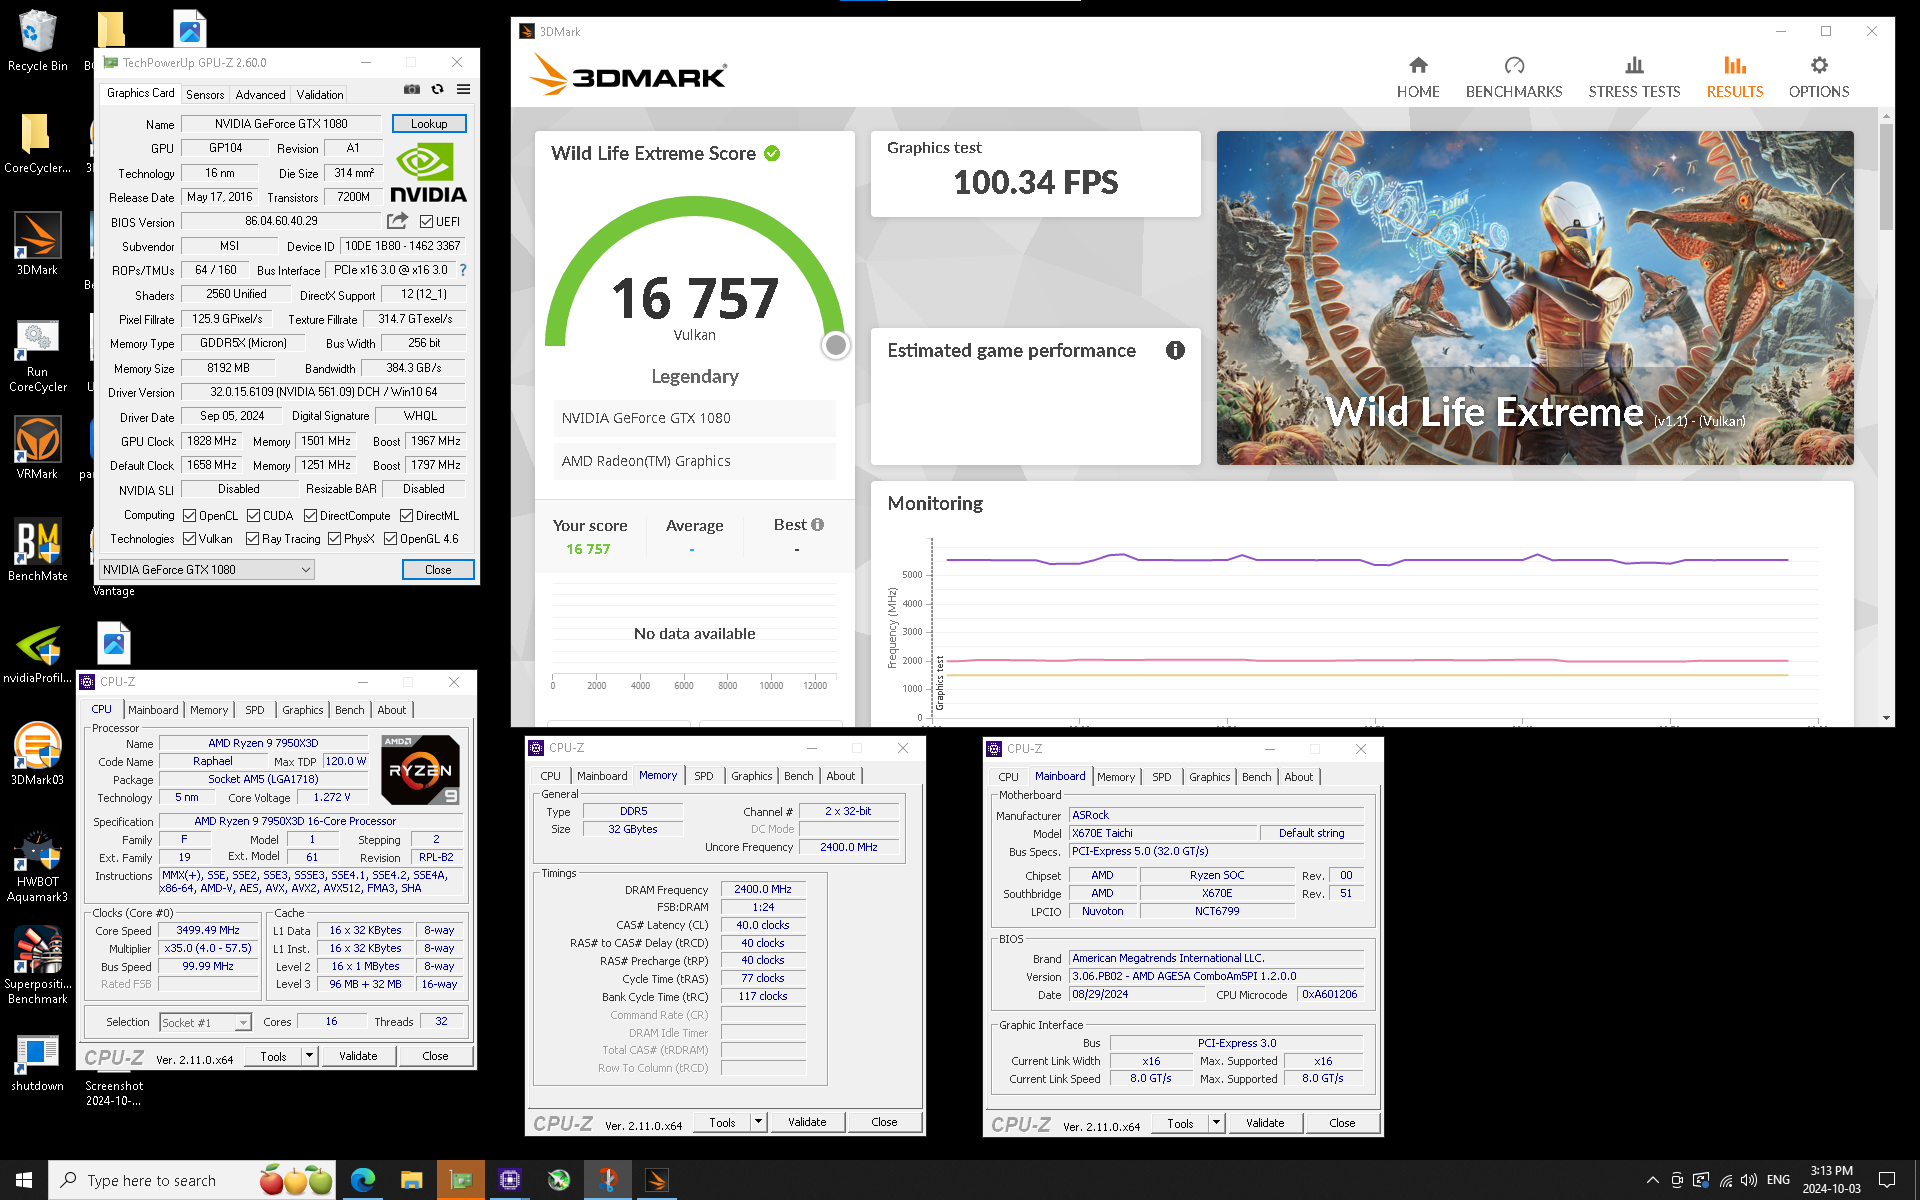Toggle the OpenGL 4.6 checkbox in GPU-Z
The height and width of the screenshot is (1200, 1920).
click(x=391, y=539)
